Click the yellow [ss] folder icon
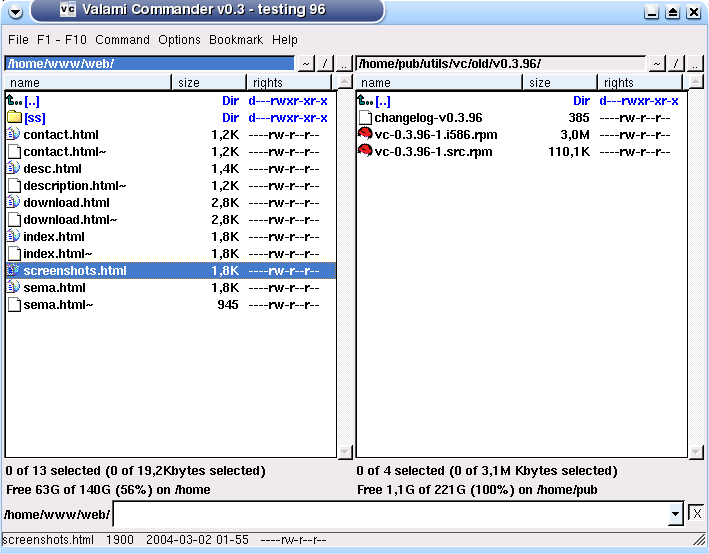The image size is (709, 554). coord(14,118)
